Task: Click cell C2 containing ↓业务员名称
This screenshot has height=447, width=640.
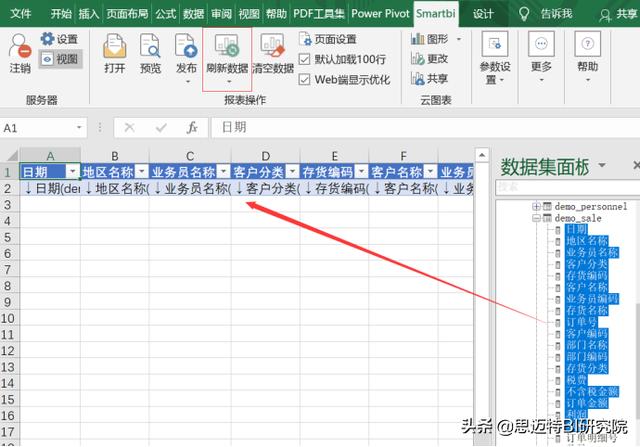Action: pos(190,188)
